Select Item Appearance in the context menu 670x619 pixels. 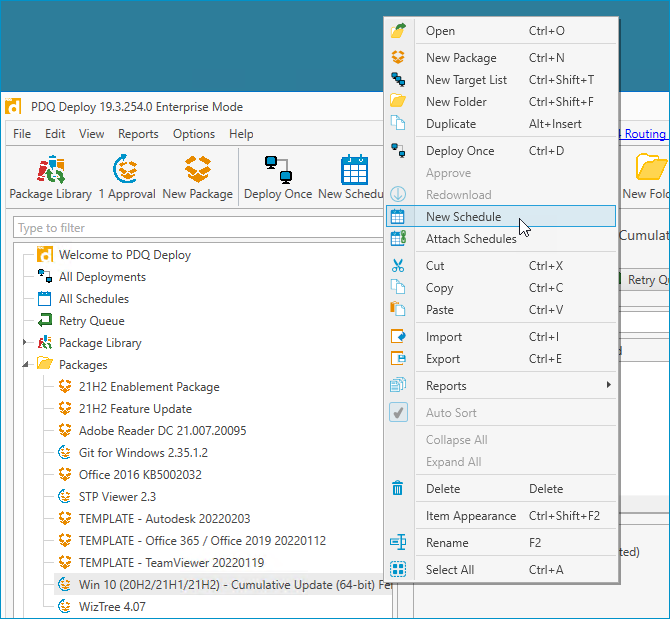pos(471,516)
